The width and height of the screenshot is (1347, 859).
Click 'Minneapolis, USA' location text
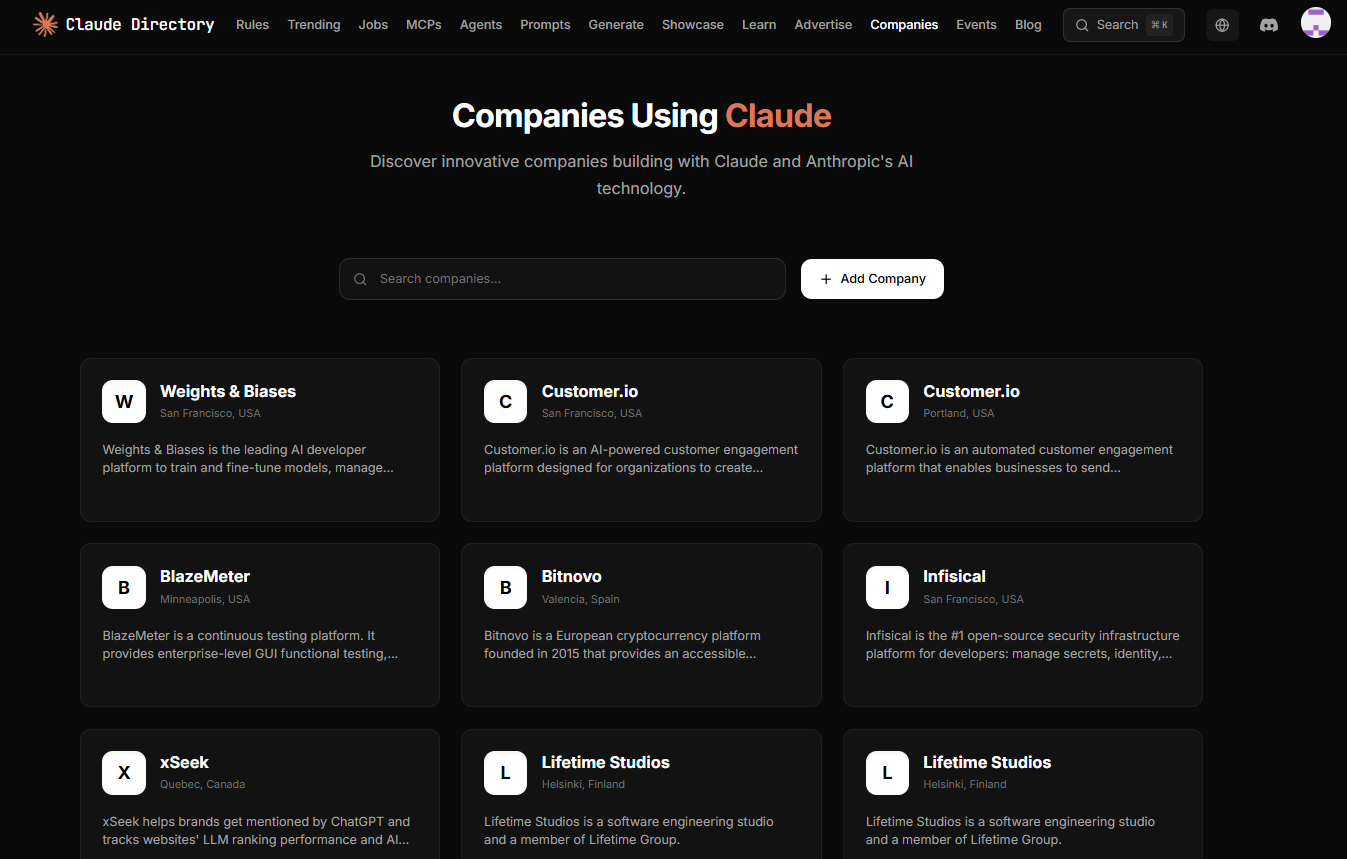pyautogui.click(x=205, y=599)
